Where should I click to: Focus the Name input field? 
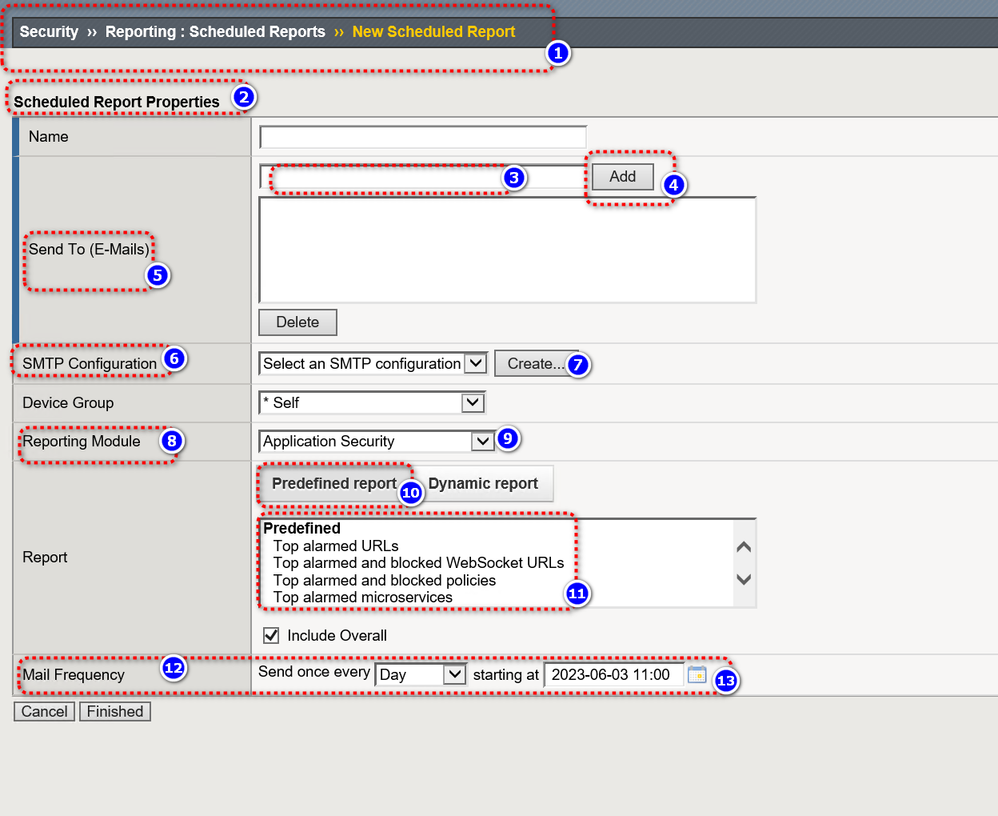coord(423,137)
